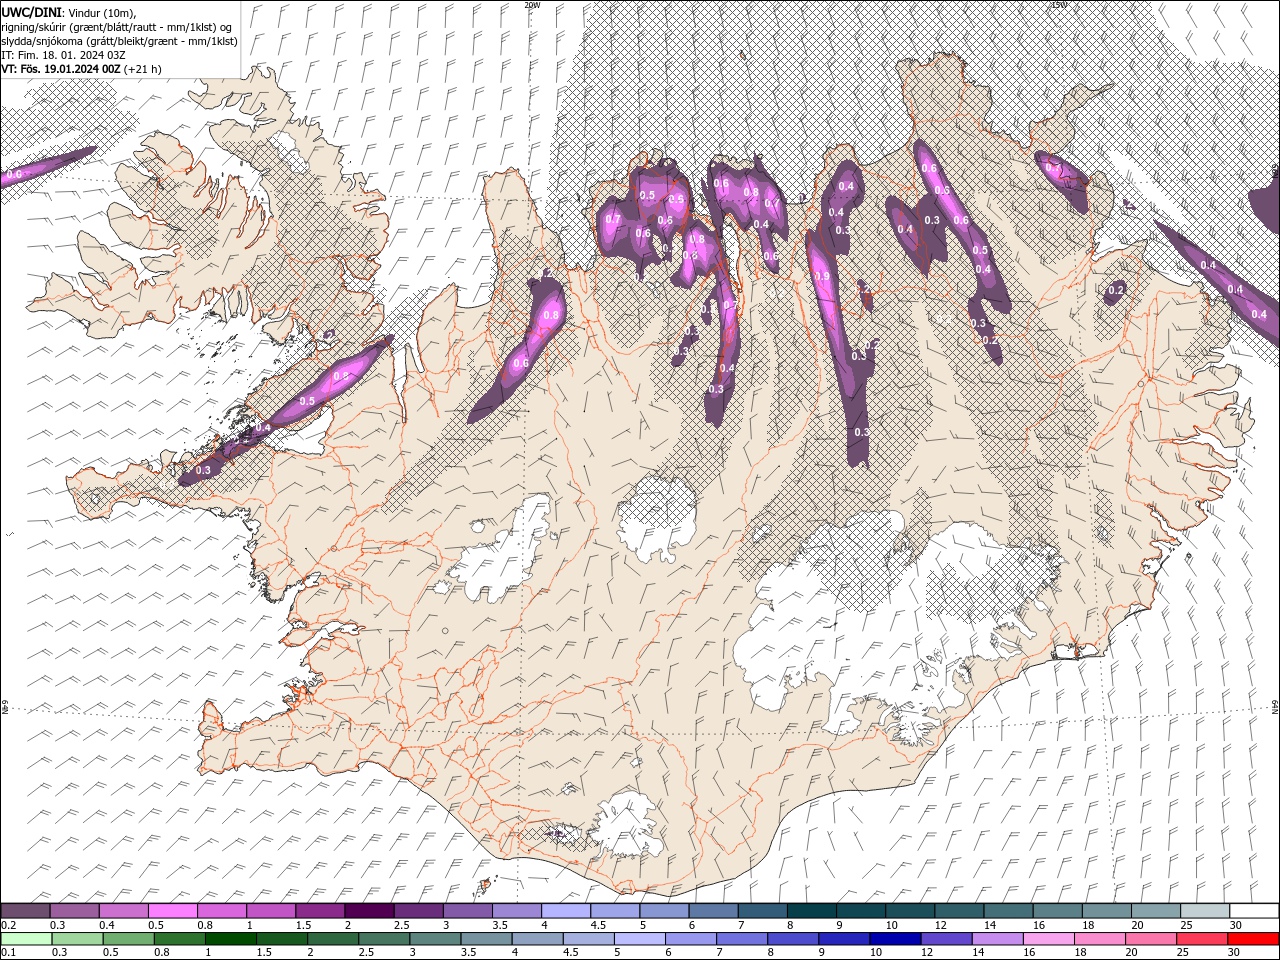Click the 'rigning/skúrir' legend description line
The width and height of the screenshot is (1280, 960).
(117, 27)
